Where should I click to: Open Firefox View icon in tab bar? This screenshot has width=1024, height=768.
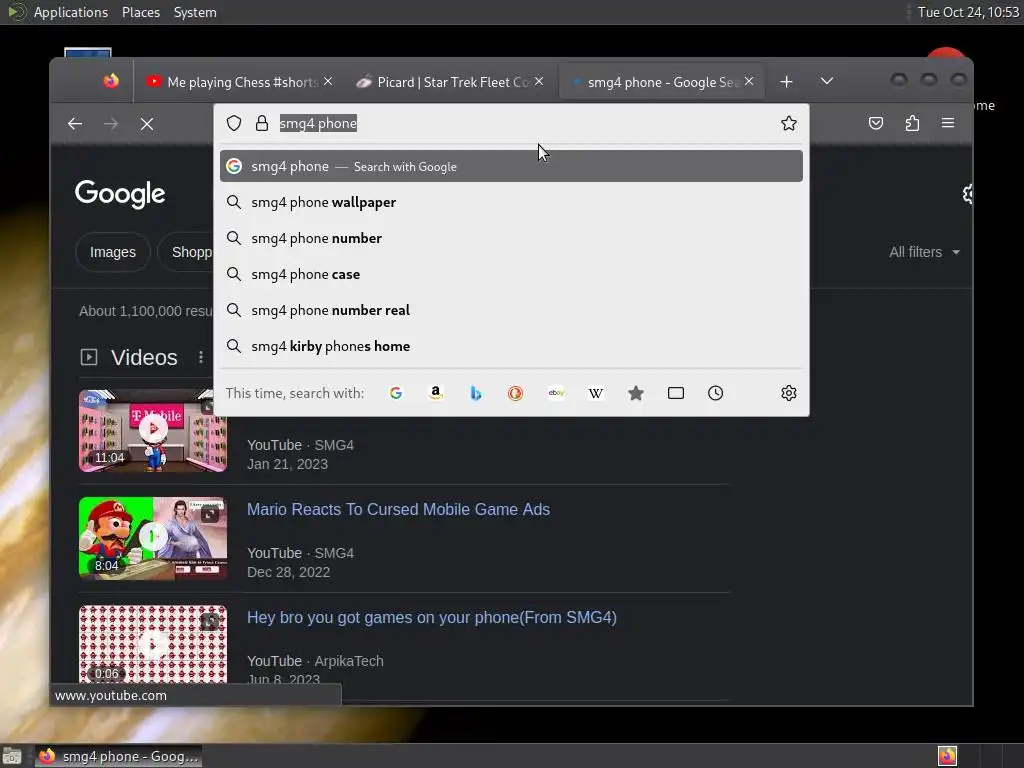coord(111,81)
